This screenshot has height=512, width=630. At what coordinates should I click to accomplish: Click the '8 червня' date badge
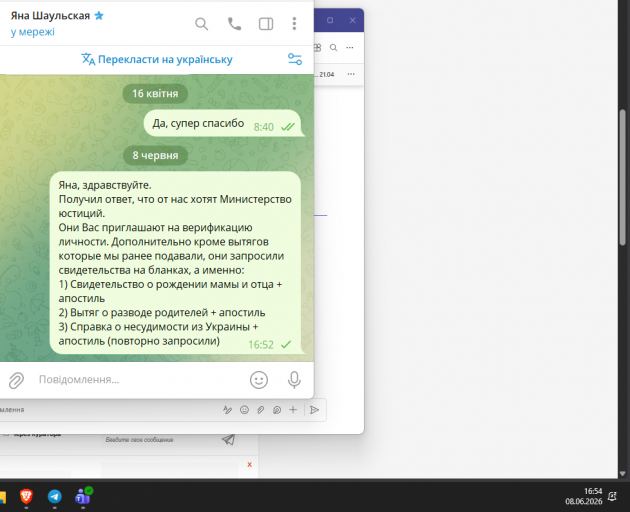(x=155, y=156)
